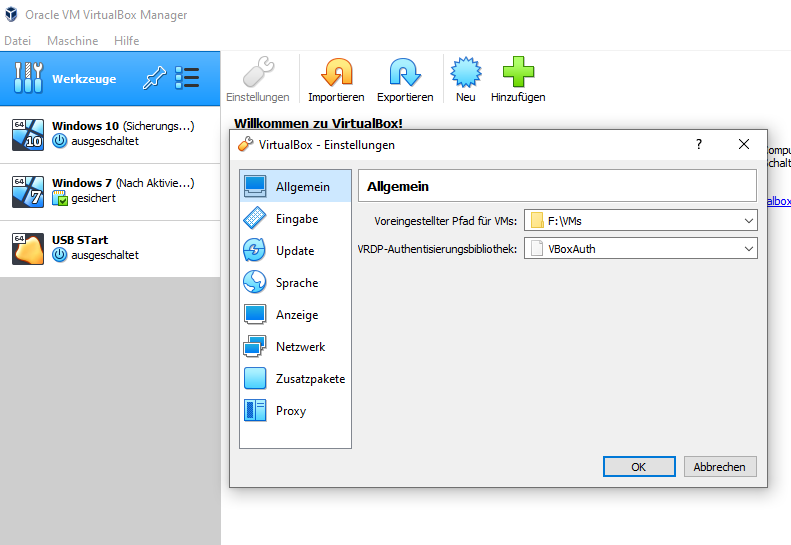Viewport: 791px width, 545px height.
Task: Click the Update refresh icon
Action: point(255,250)
